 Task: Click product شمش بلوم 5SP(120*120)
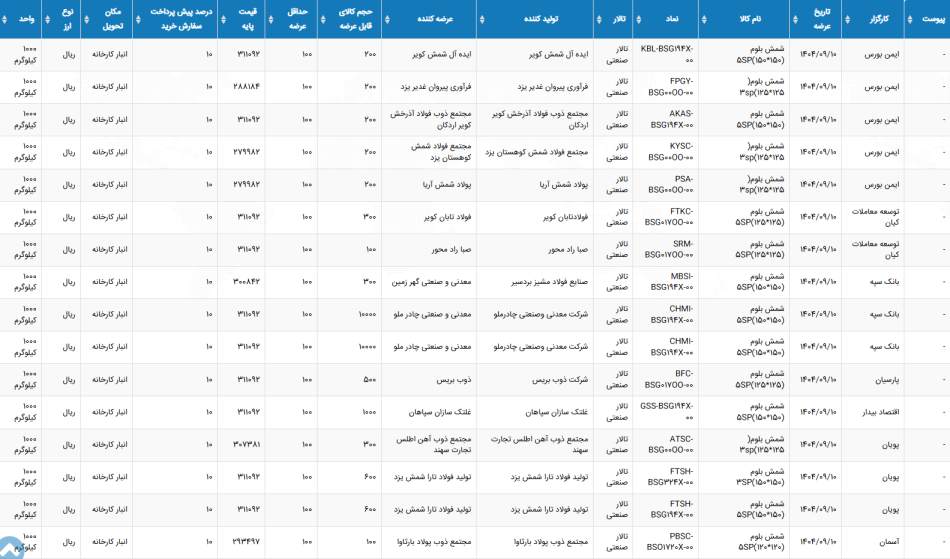click(x=760, y=542)
